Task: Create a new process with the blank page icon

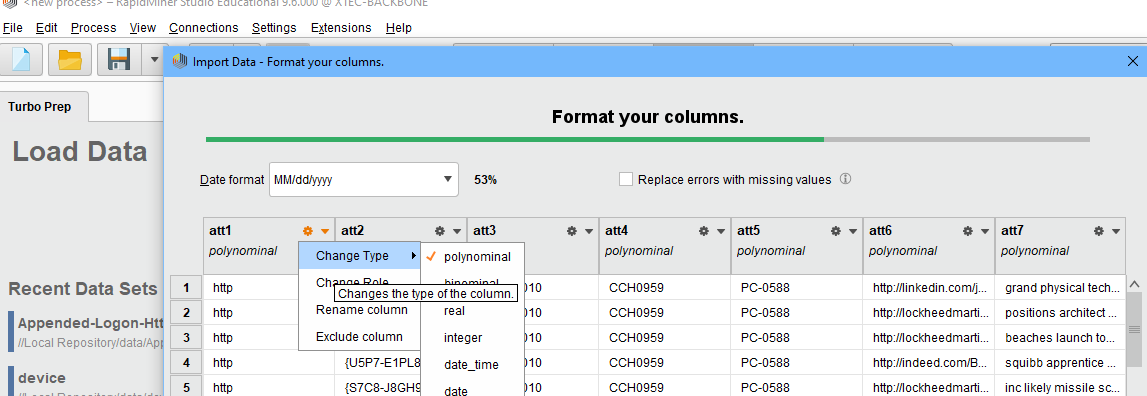Action: tap(21, 59)
